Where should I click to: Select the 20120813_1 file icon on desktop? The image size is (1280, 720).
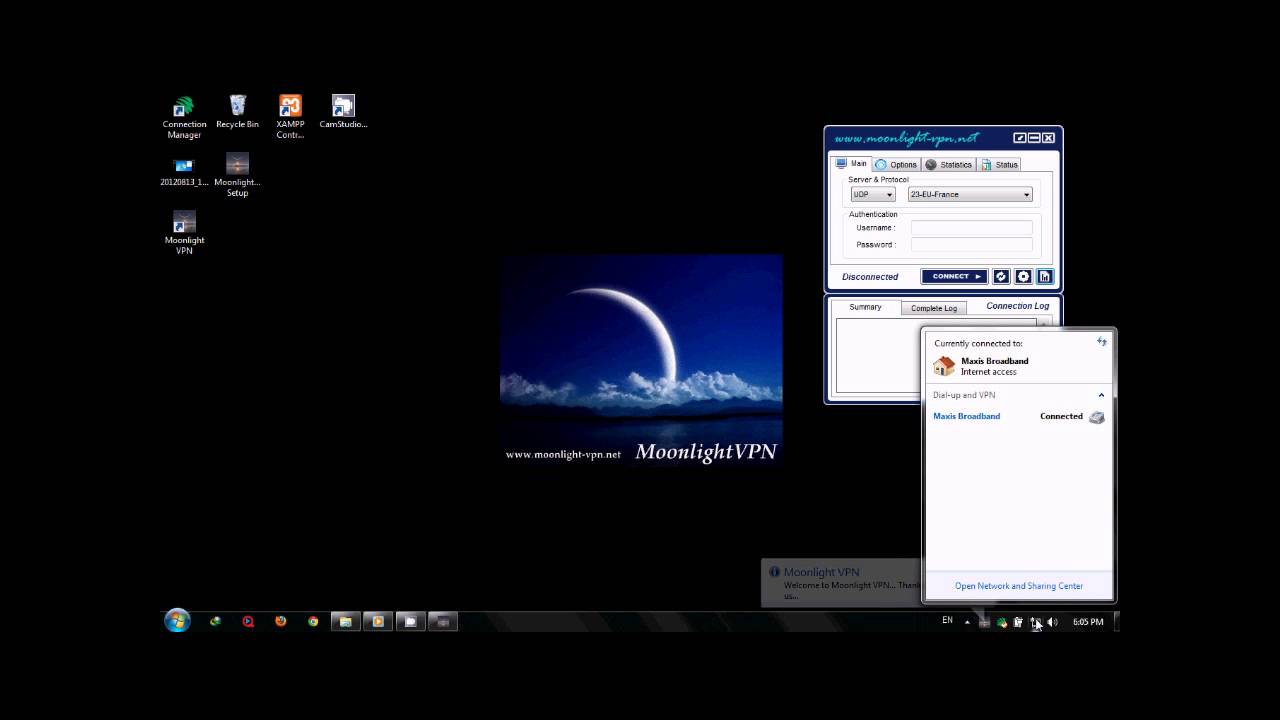tap(184, 170)
